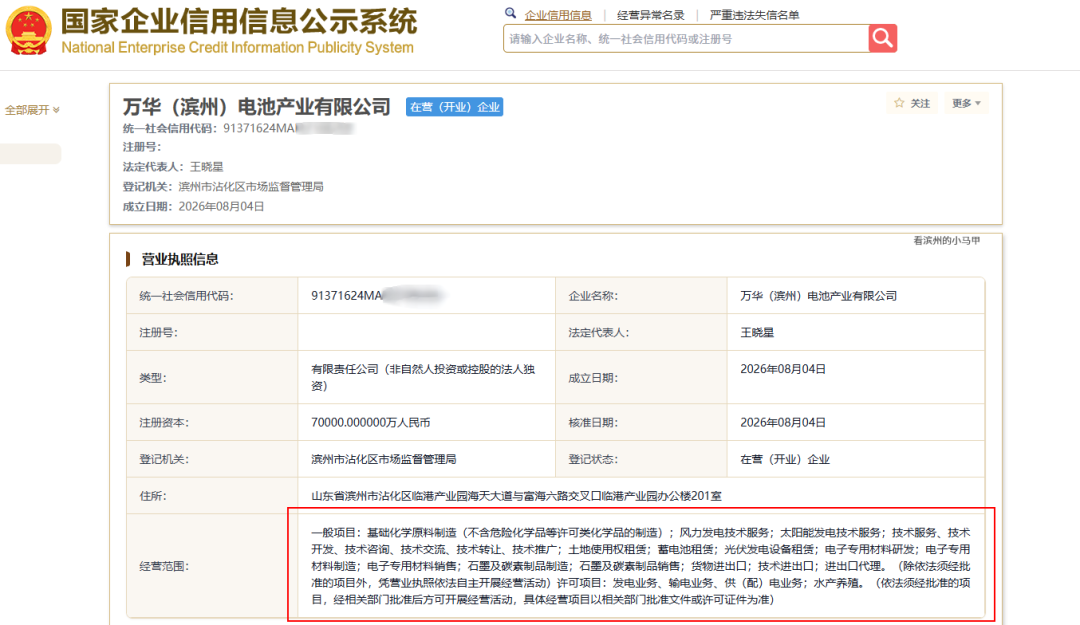The image size is (1080, 625).
Task: Click the star icon next to 关注
Action: [899, 103]
